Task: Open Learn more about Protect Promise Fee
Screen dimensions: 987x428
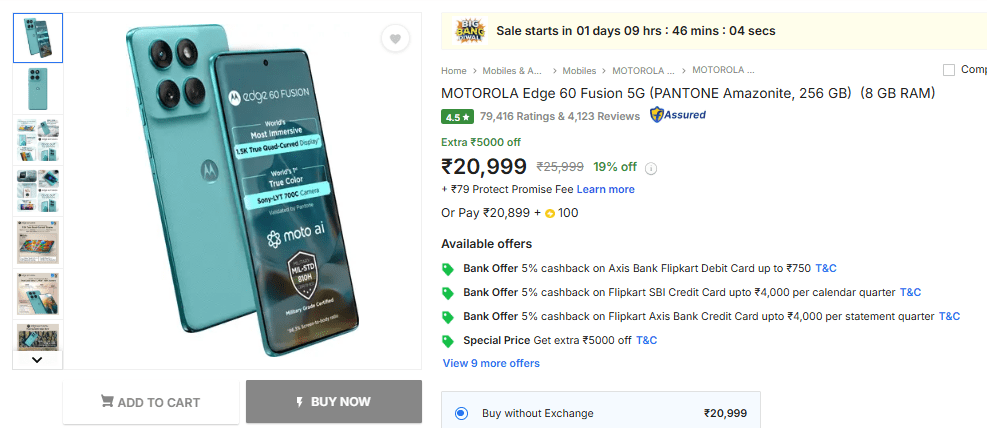Action: [x=605, y=189]
